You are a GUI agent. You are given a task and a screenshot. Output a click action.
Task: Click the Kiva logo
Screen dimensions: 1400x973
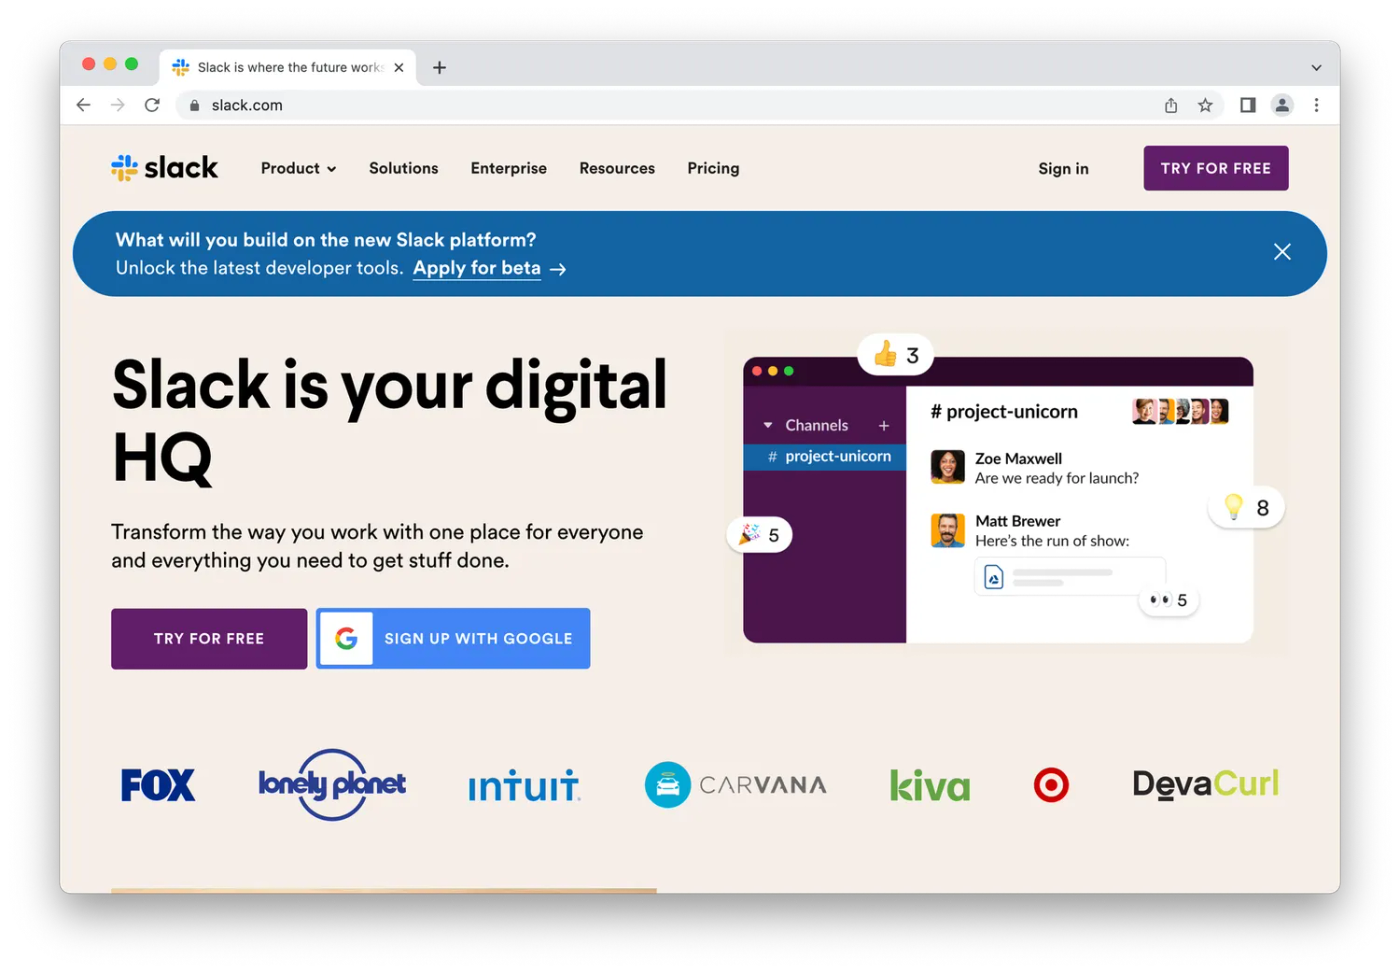coord(928,785)
